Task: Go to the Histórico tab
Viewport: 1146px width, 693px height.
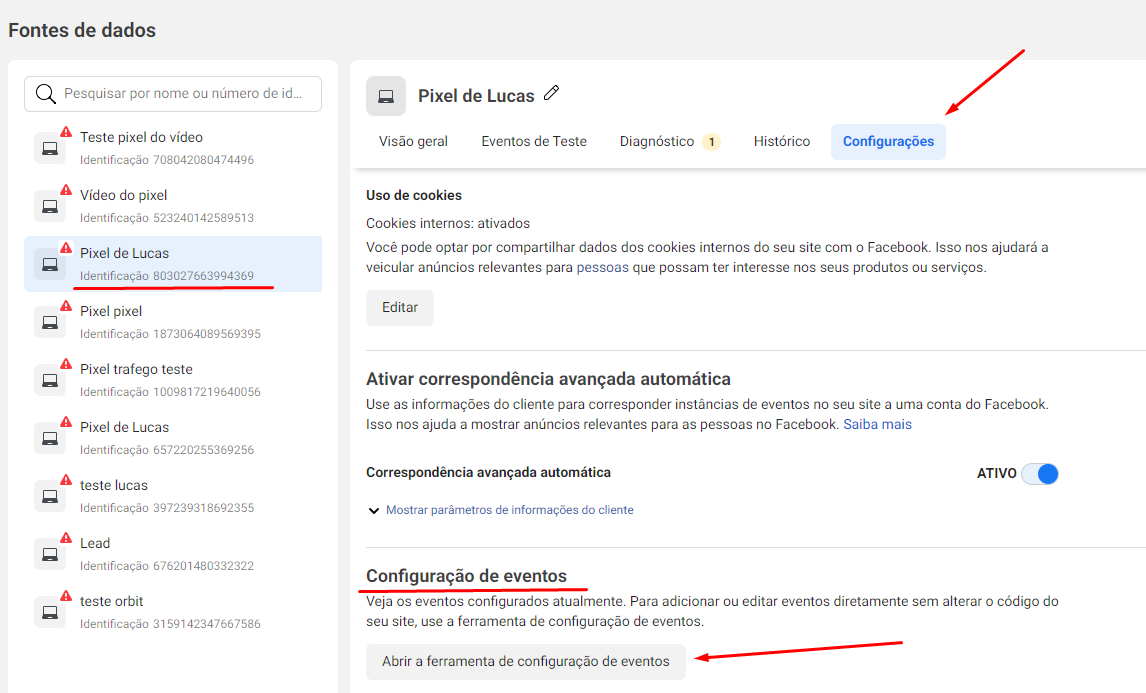Action: (782, 142)
